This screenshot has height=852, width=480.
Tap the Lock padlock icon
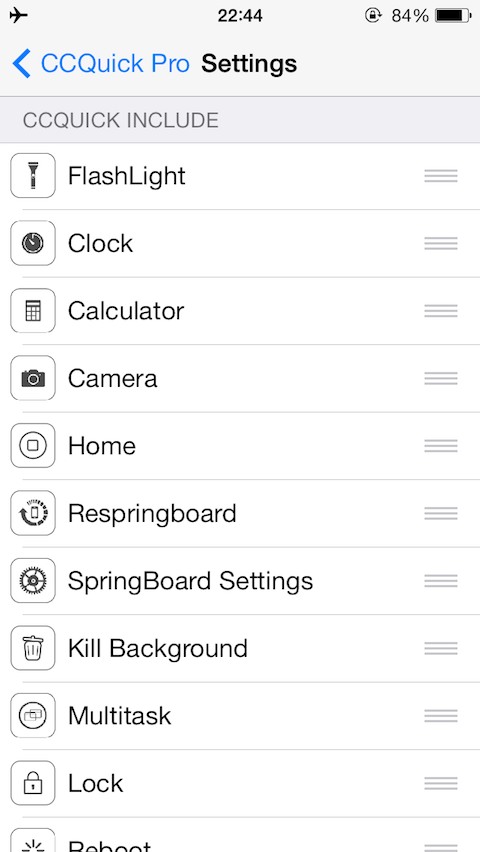(x=33, y=783)
